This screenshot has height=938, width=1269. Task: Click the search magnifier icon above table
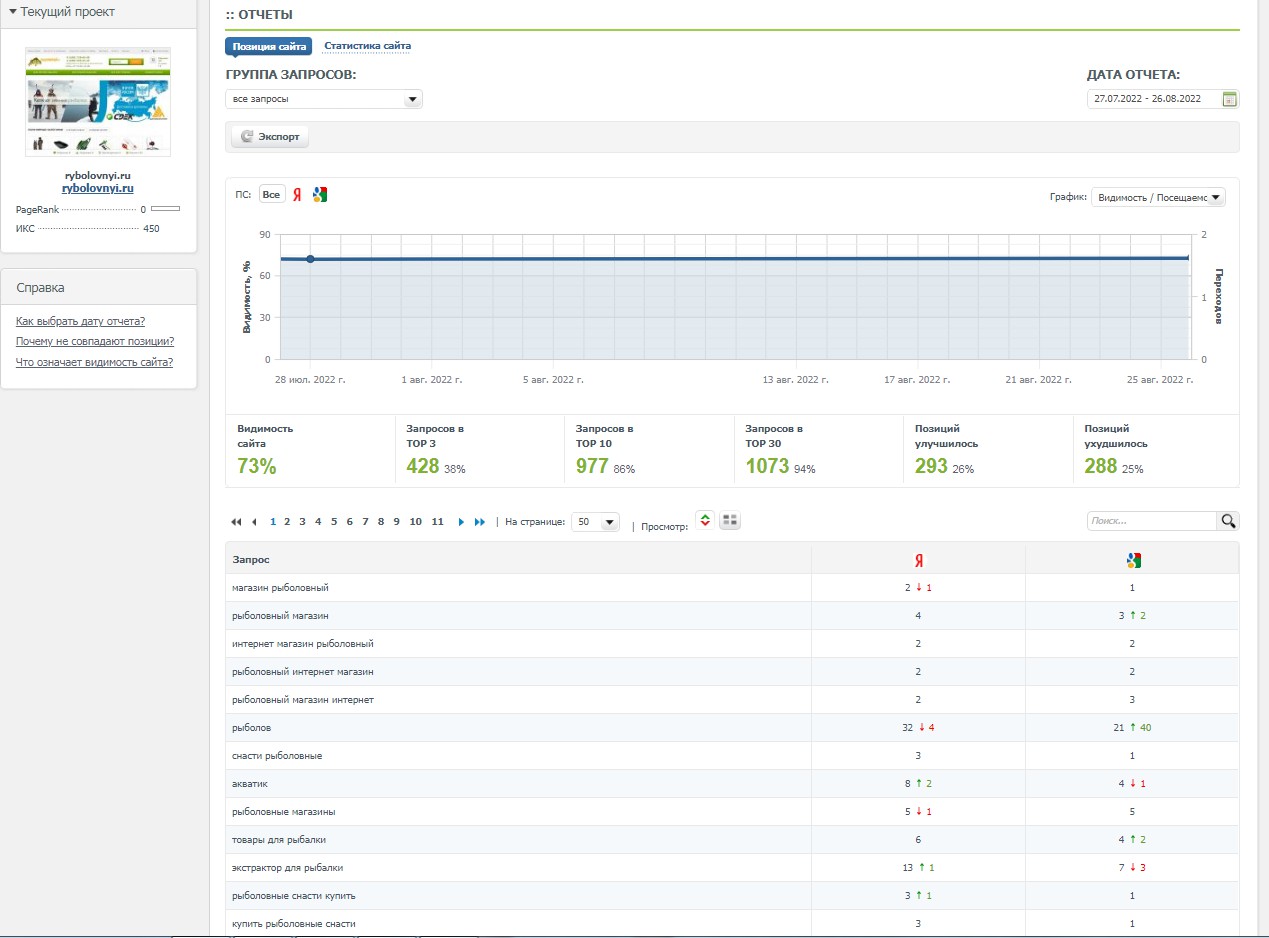pyautogui.click(x=1228, y=521)
